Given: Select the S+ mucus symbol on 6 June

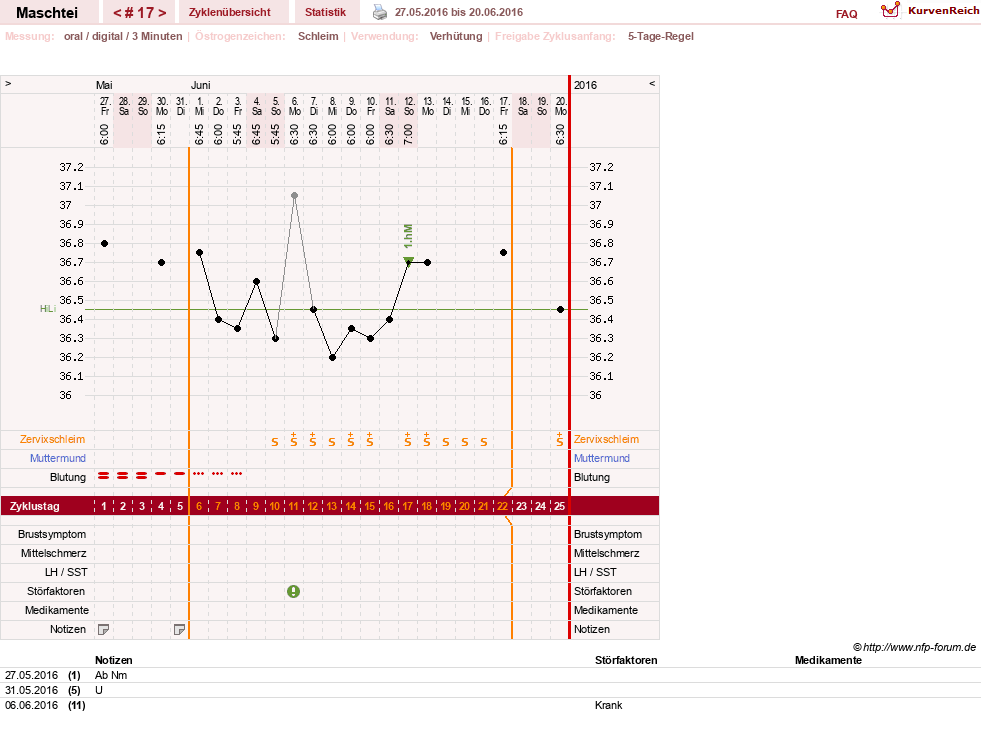Looking at the screenshot, I should pos(293,439).
